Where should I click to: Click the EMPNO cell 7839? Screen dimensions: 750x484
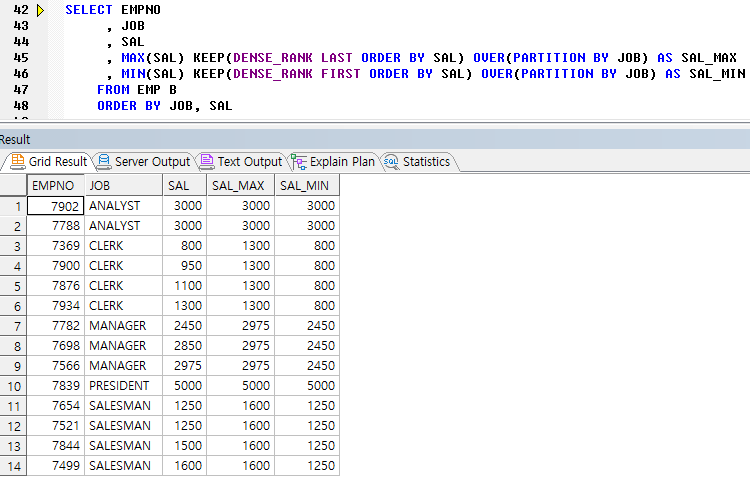point(56,386)
